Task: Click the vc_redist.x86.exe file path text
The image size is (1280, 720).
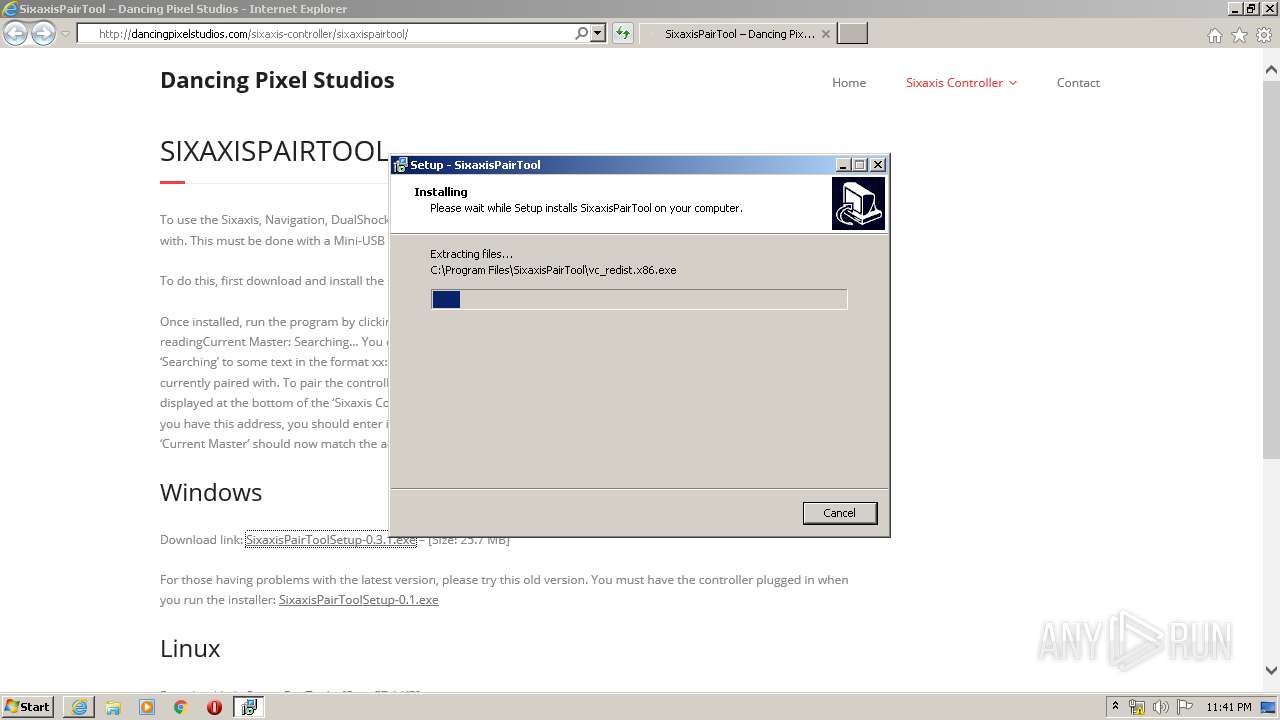Action: (553, 270)
